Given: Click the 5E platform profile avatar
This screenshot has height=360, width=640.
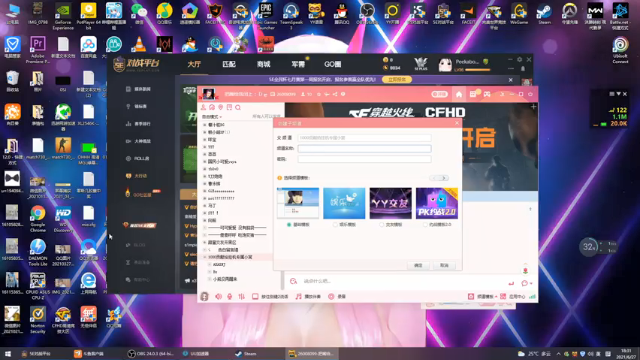Looking at the screenshot, I should pyautogui.click(x=445, y=64).
